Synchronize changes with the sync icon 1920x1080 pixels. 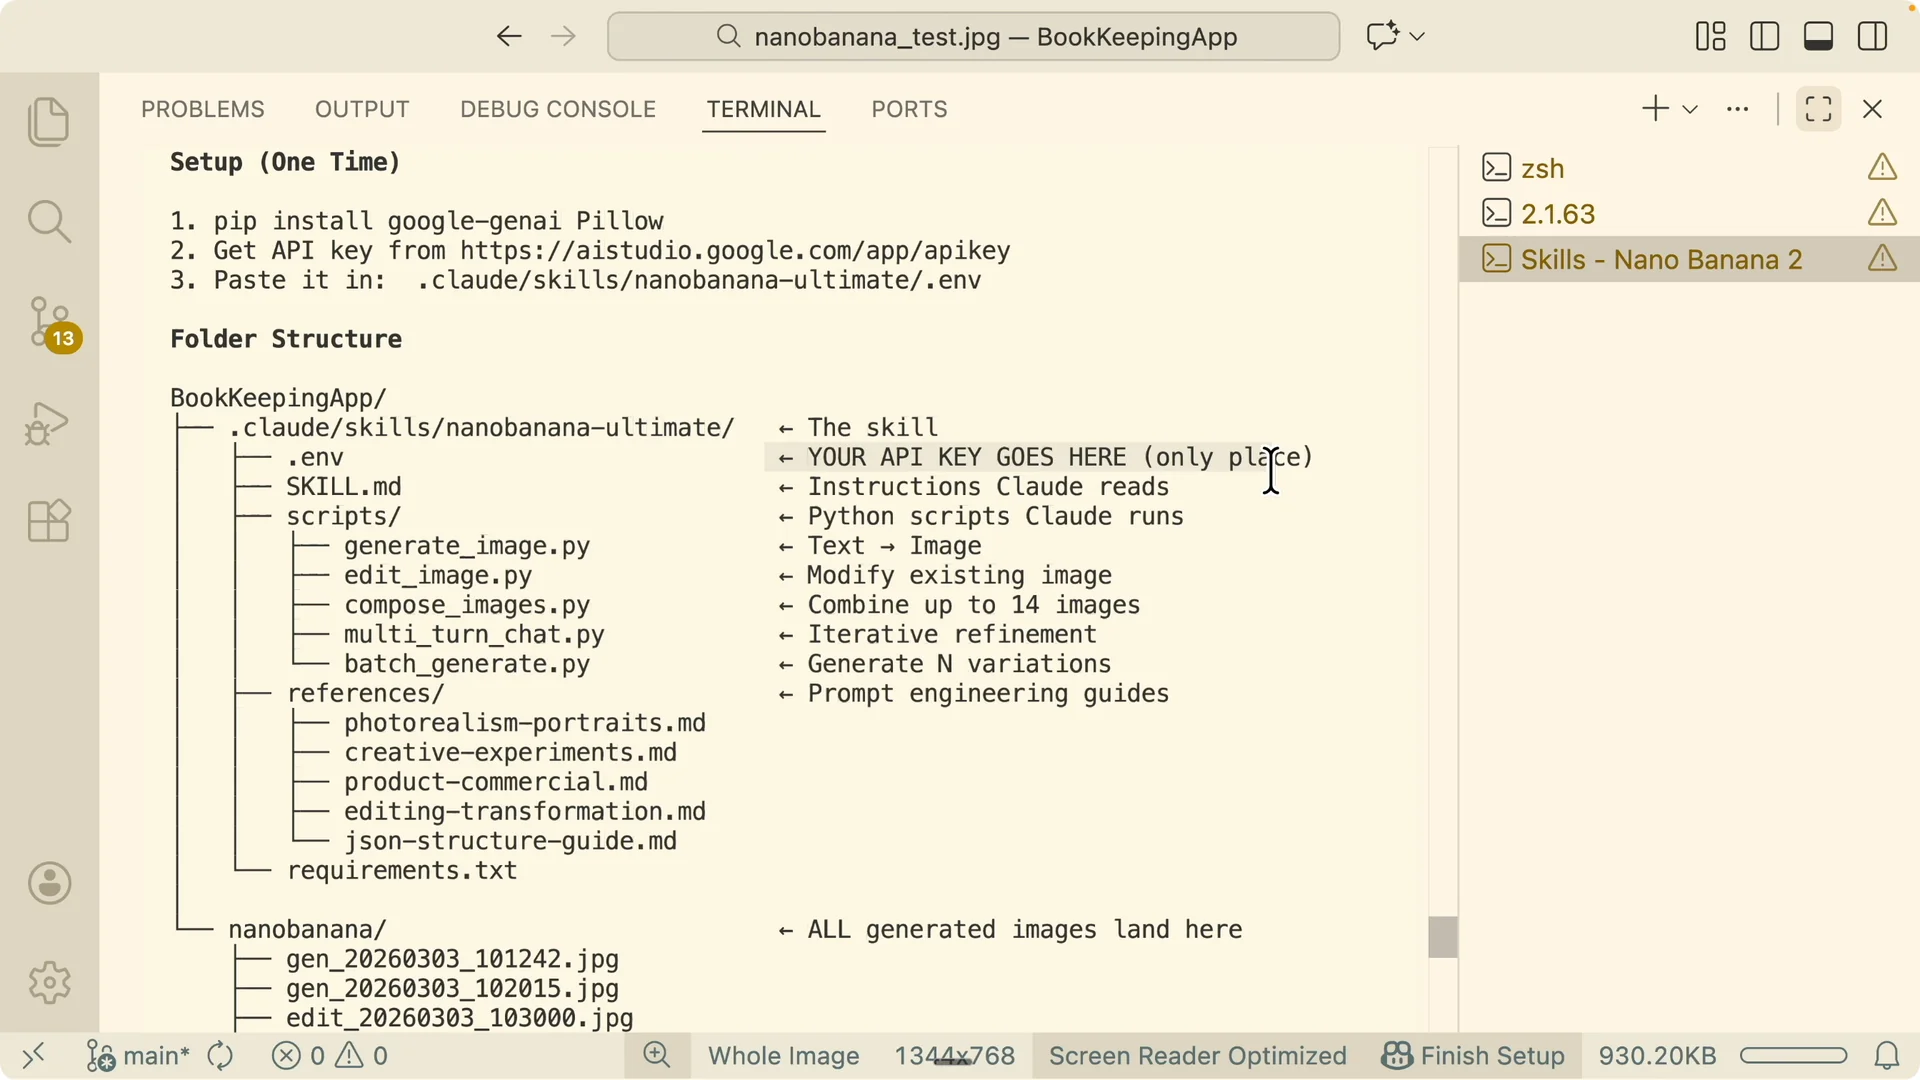click(220, 1056)
